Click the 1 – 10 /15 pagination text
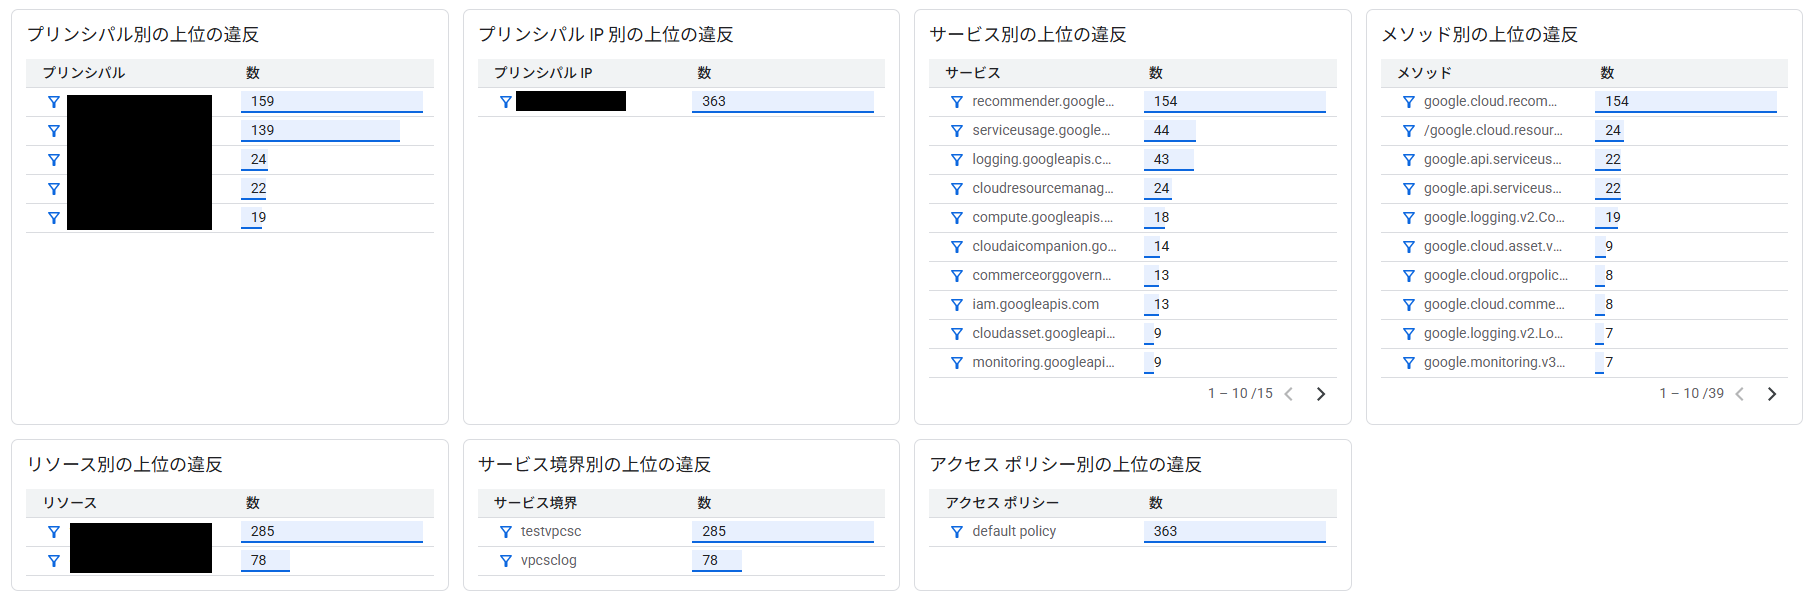This screenshot has height=600, width=1820. (x=1240, y=393)
